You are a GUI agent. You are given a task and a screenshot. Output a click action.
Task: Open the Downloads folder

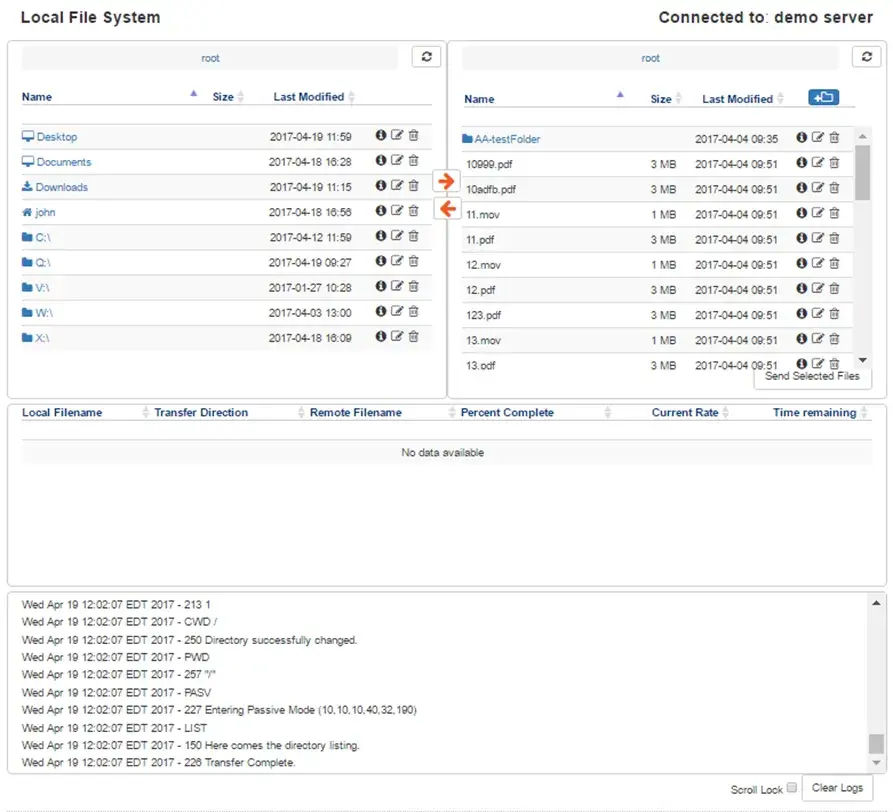point(61,187)
